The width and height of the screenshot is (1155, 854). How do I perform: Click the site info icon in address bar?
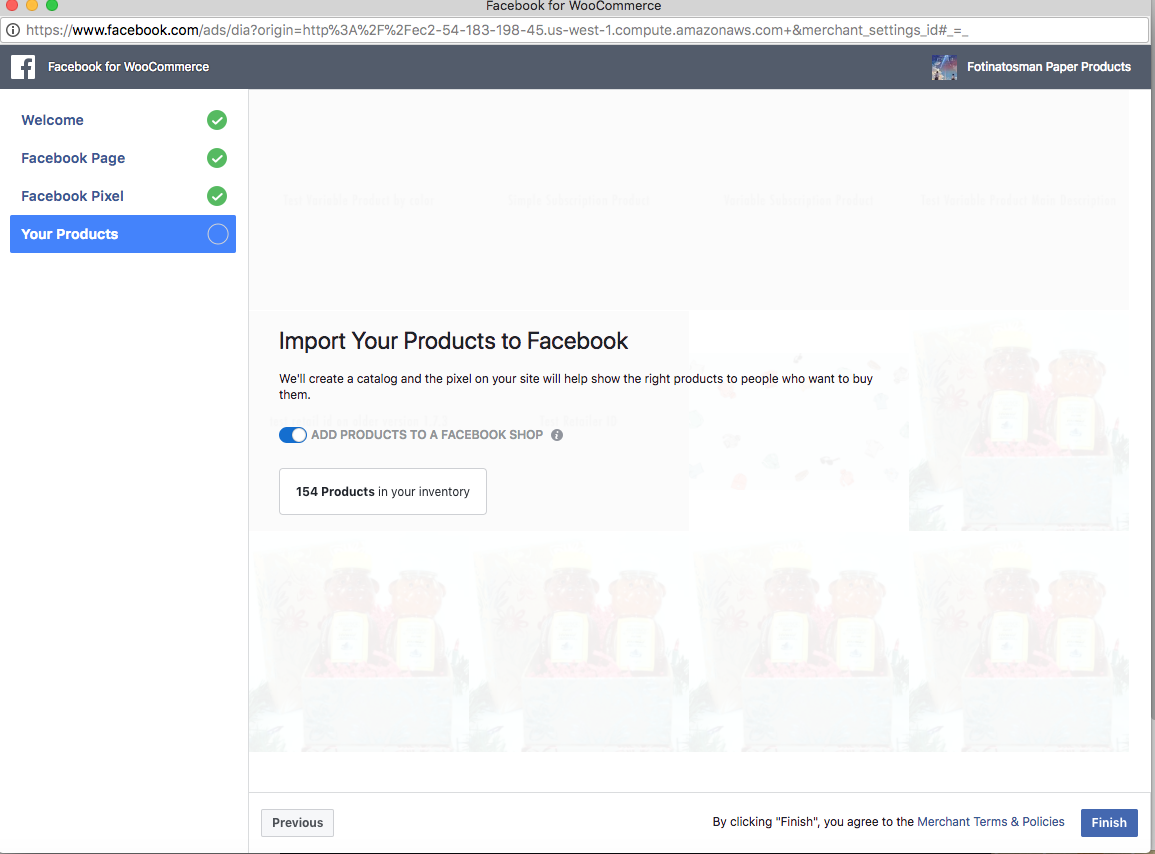click(13, 30)
